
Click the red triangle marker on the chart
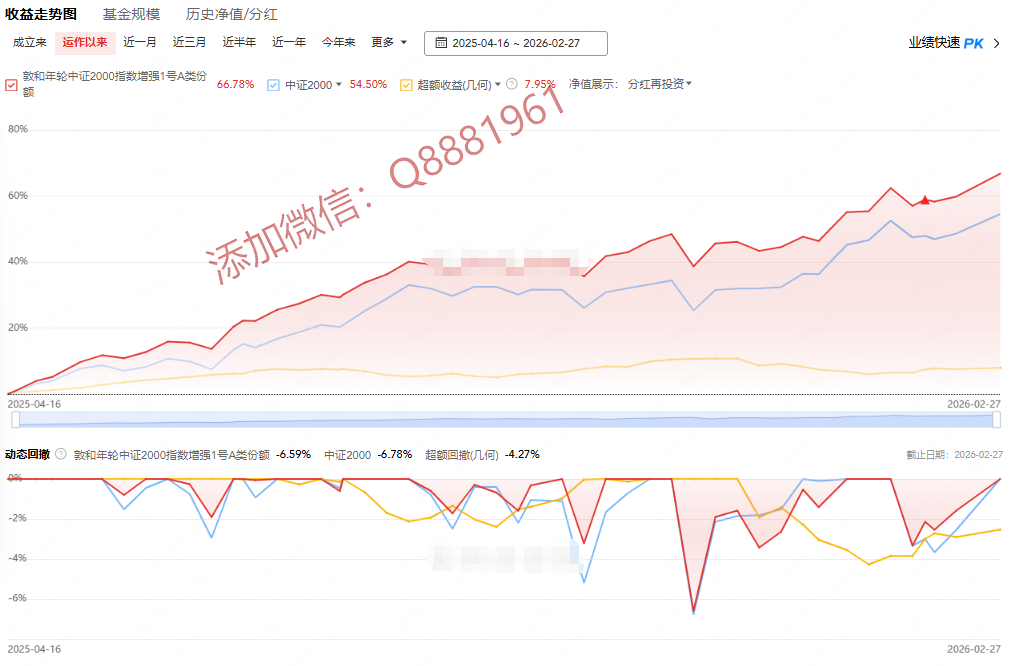point(925,200)
